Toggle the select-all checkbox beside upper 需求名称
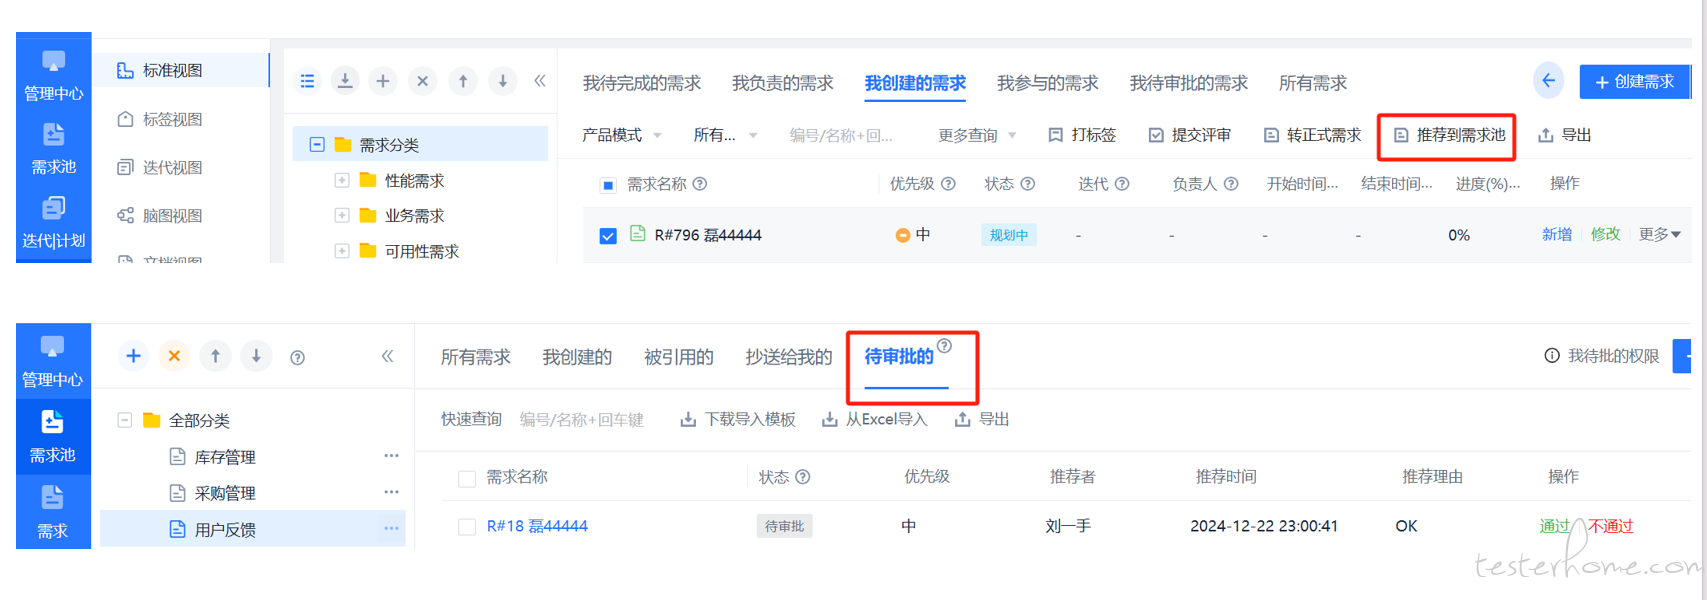The height and width of the screenshot is (600, 1707). (x=608, y=185)
